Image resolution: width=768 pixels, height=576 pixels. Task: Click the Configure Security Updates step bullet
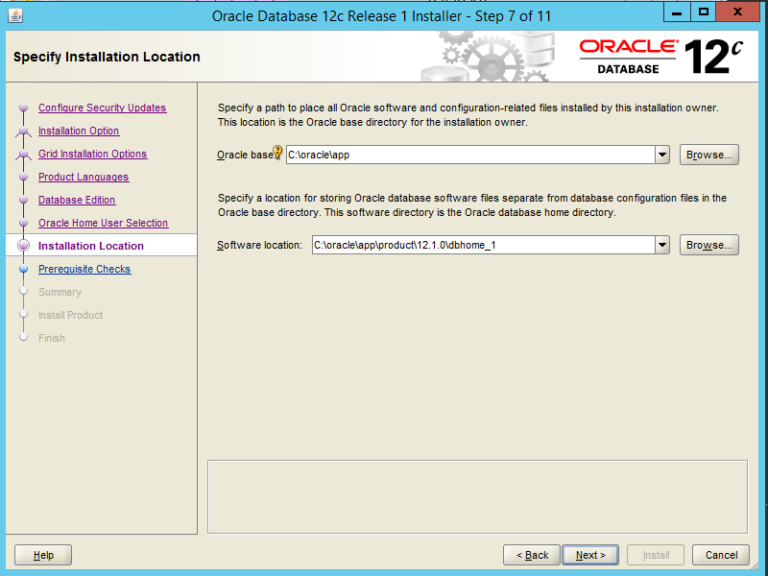coord(24,108)
